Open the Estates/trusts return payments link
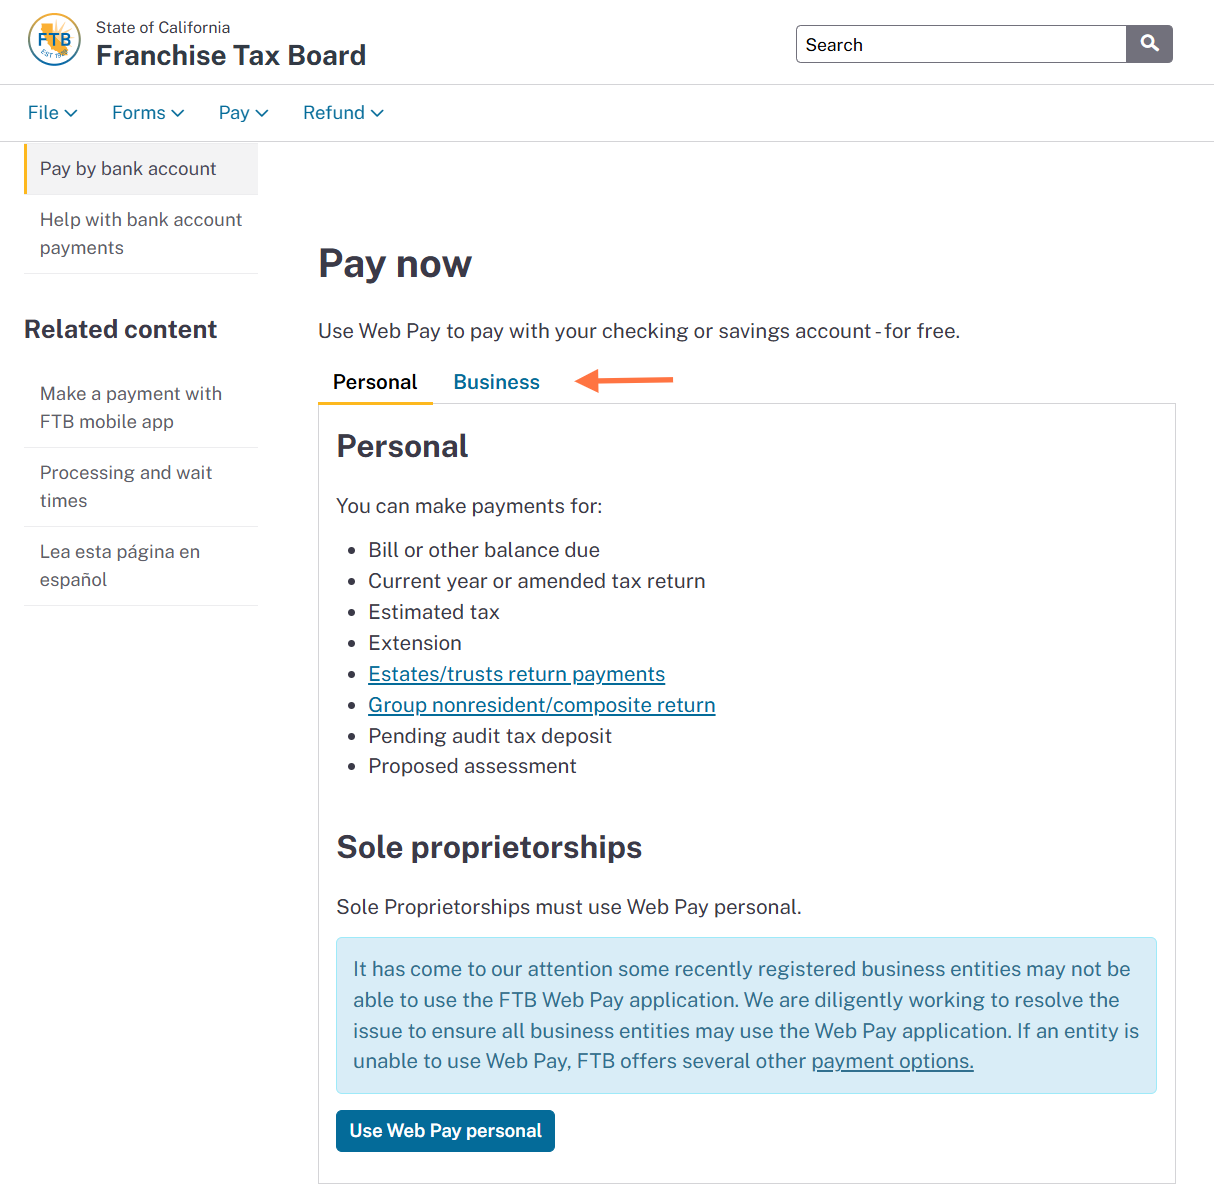 (516, 674)
